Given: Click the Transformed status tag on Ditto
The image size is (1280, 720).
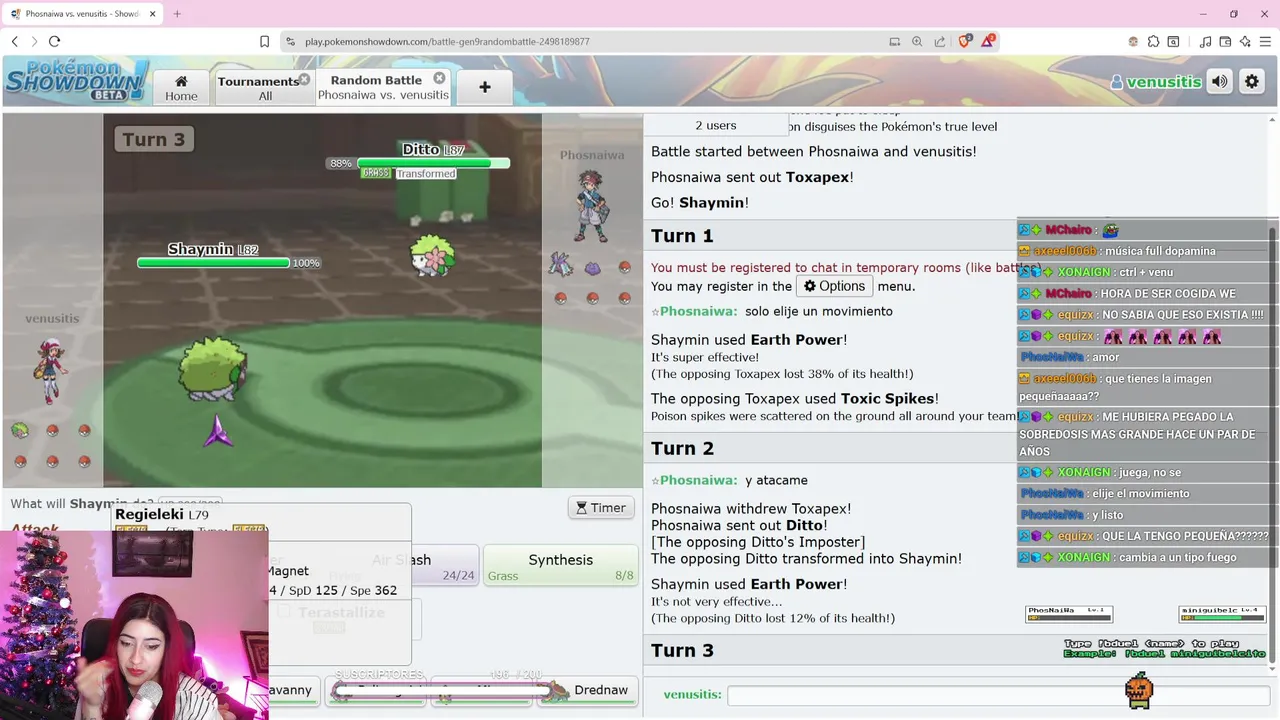Looking at the screenshot, I should [x=426, y=174].
